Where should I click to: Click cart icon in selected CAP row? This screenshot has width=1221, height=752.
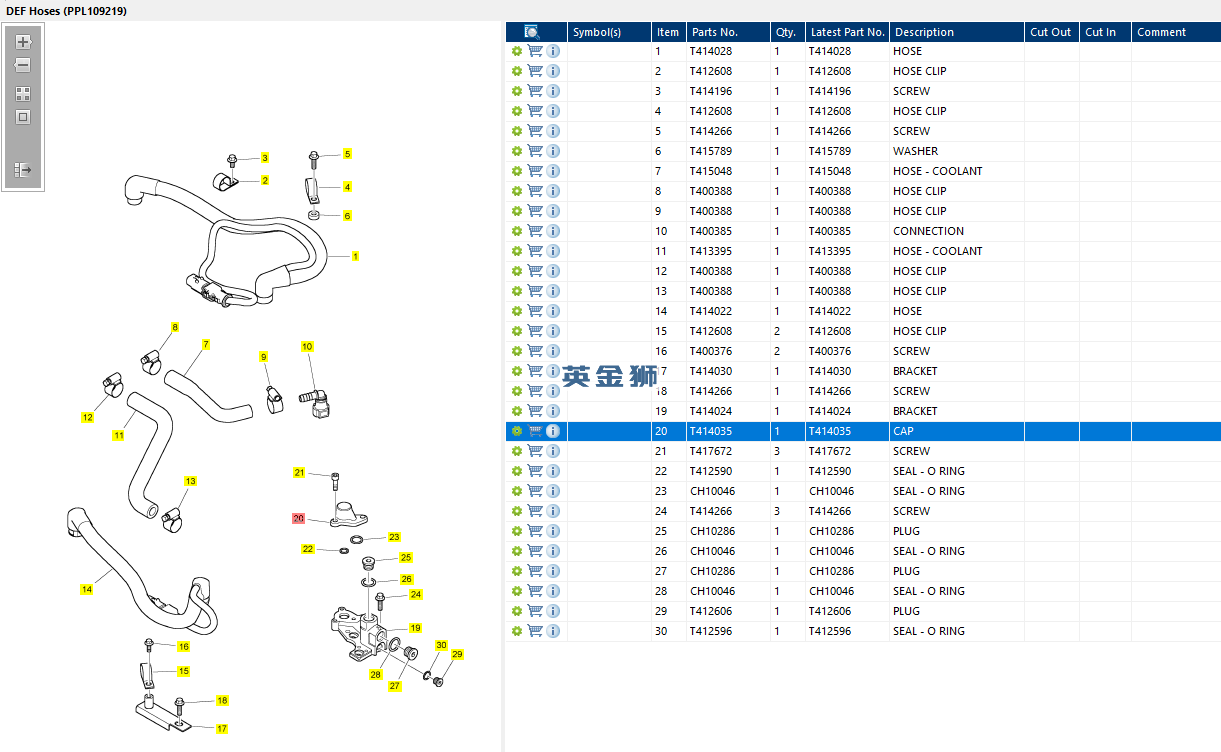pos(535,431)
